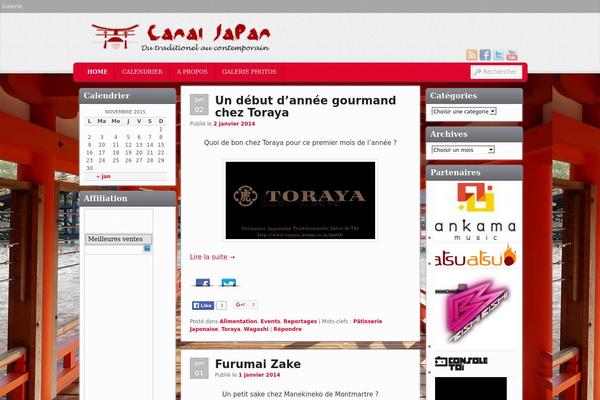600x400 pixels.
Task: Click calendar day 15
Action: tap(161, 145)
